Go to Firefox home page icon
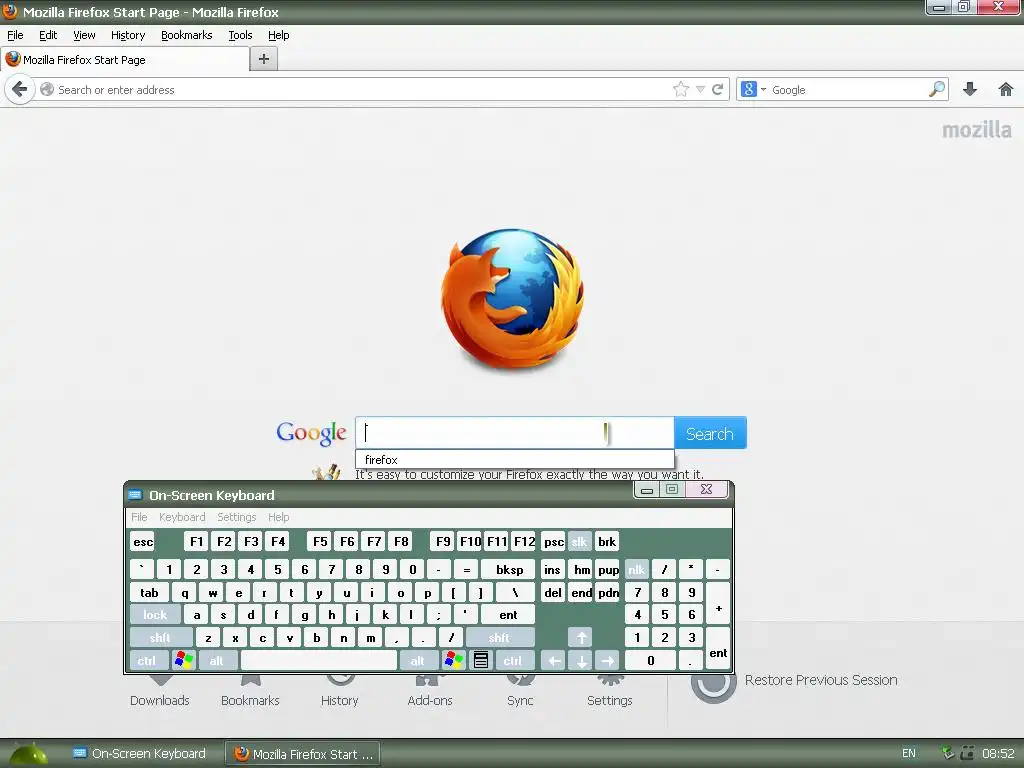1024x768 pixels. tap(1006, 89)
